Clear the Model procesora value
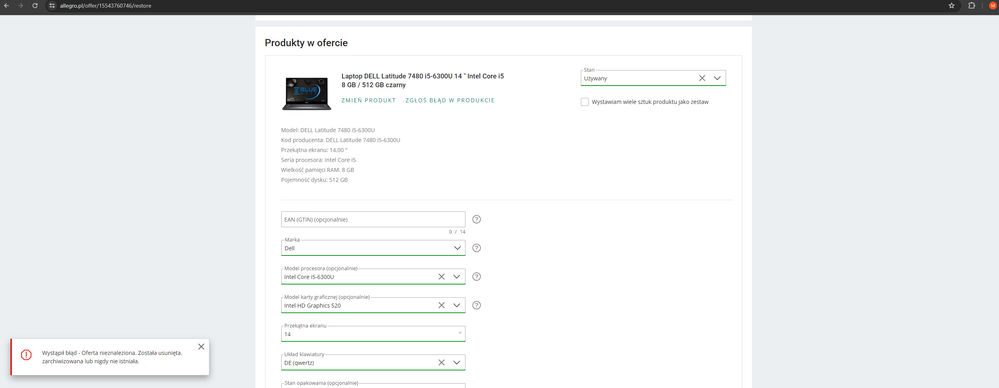This screenshot has height=388, width=999. point(442,277)
